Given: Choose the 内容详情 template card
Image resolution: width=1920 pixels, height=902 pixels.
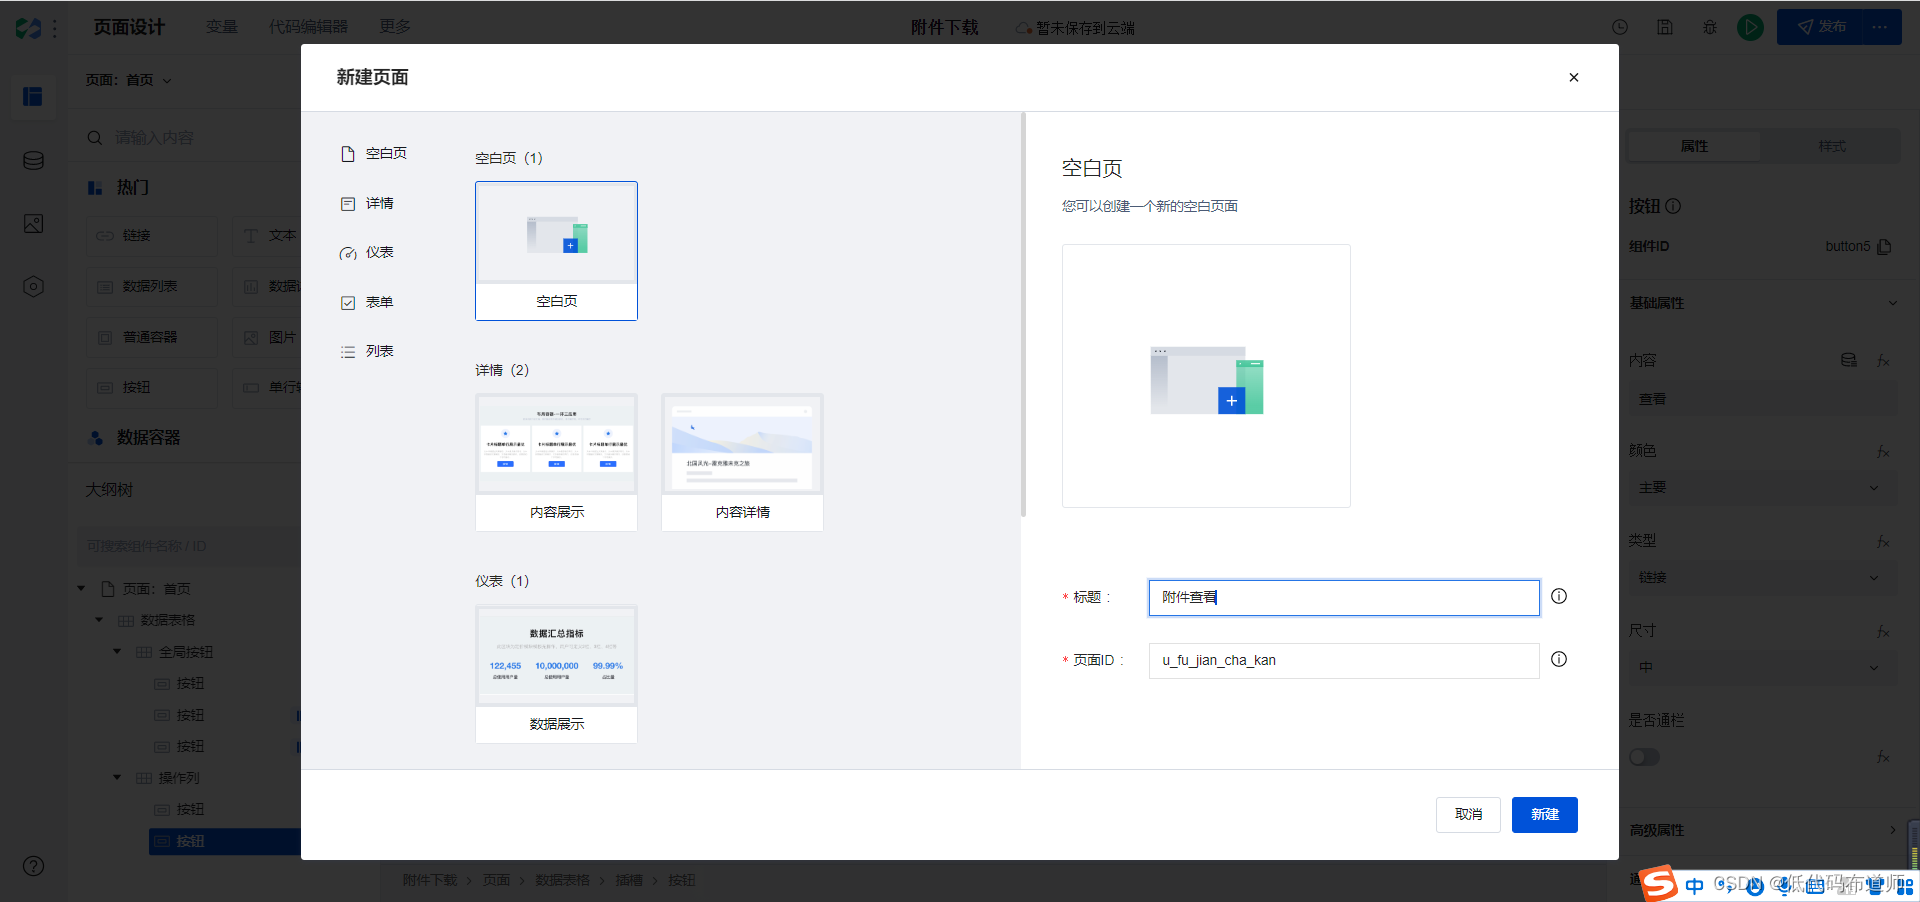Looking at the screenshot, I should (742, 462).
